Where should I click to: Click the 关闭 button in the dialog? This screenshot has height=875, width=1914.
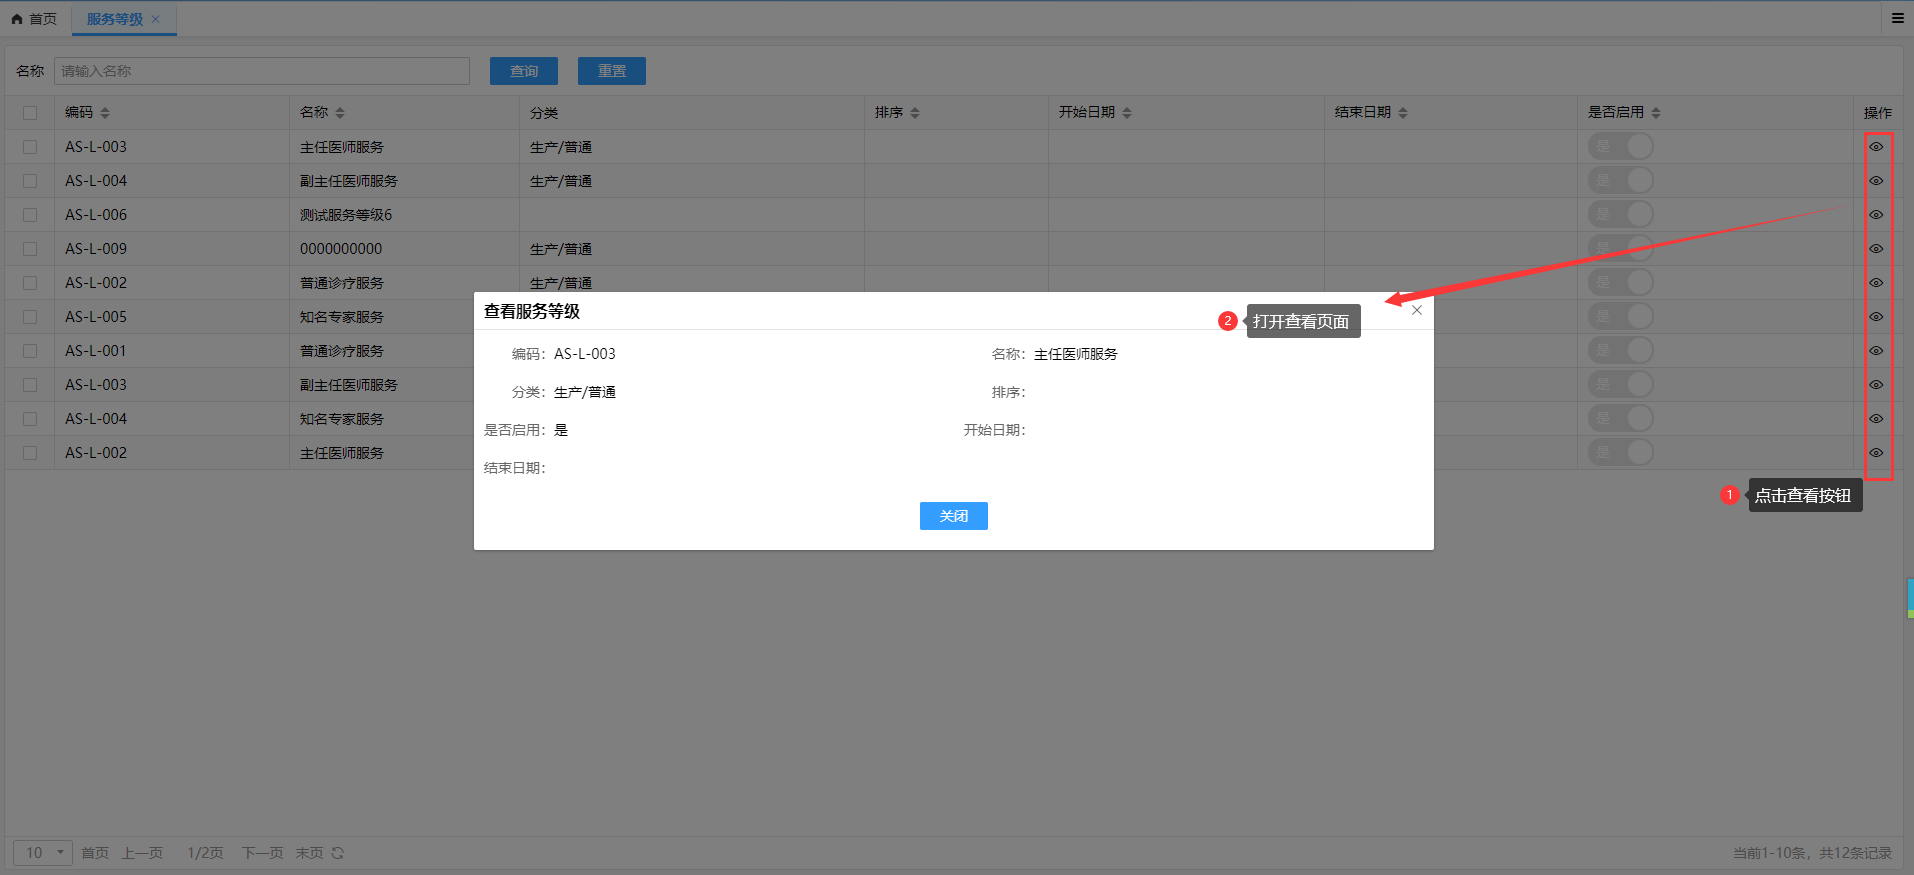(953, 516)
